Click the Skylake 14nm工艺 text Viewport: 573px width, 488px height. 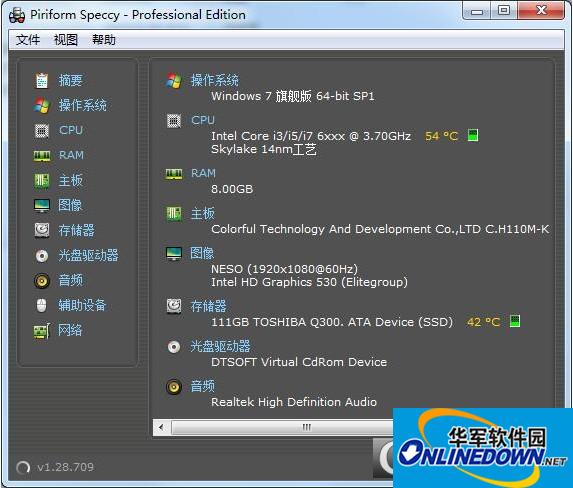264,149
